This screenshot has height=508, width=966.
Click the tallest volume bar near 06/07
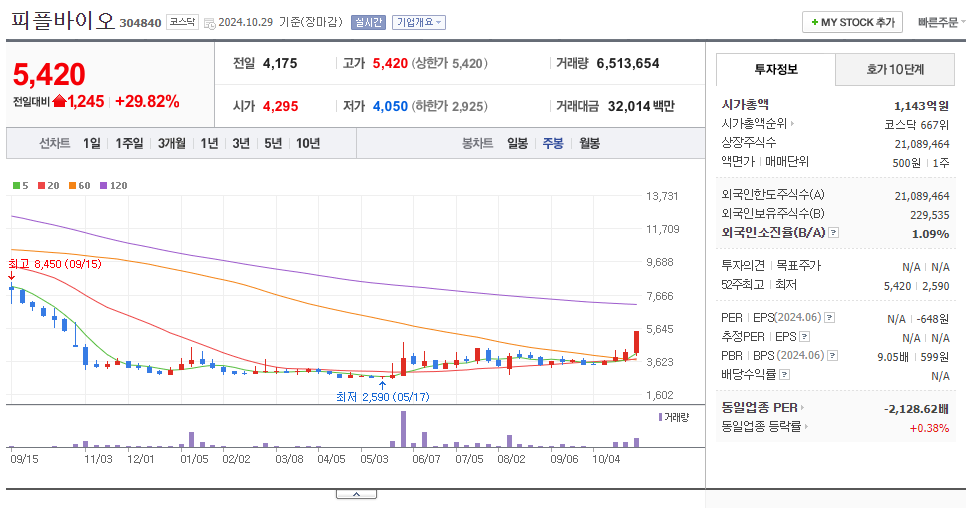[x=404, y=429]
